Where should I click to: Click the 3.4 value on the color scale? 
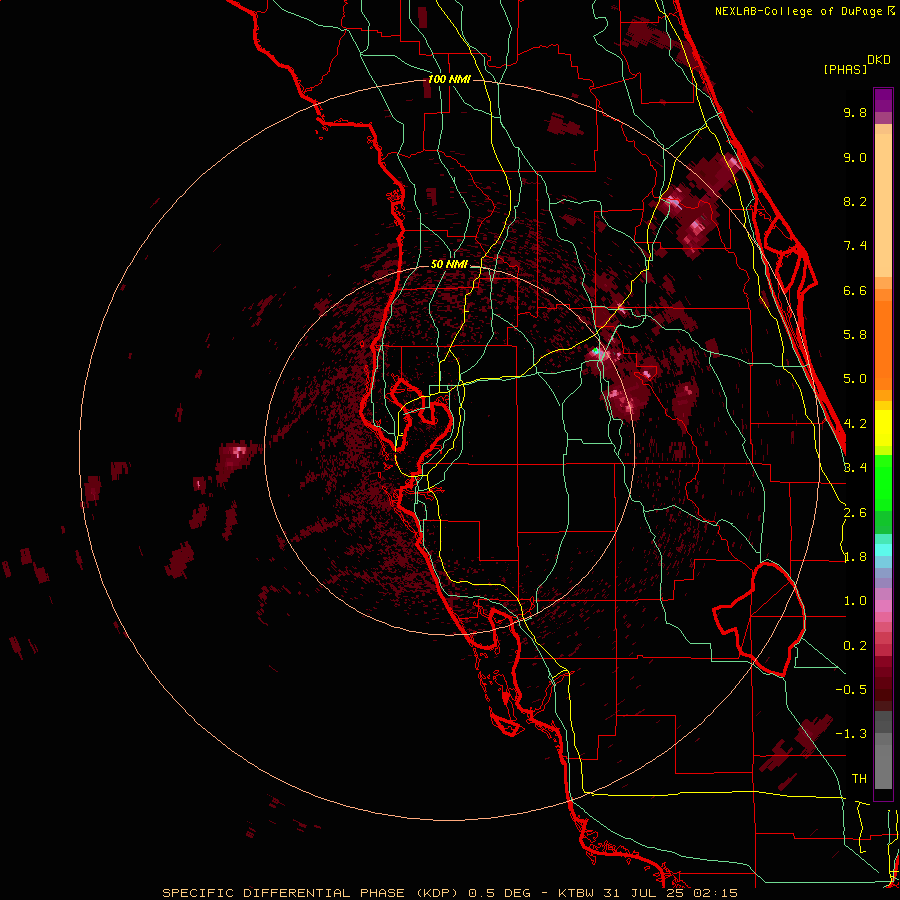click(856, 468)
